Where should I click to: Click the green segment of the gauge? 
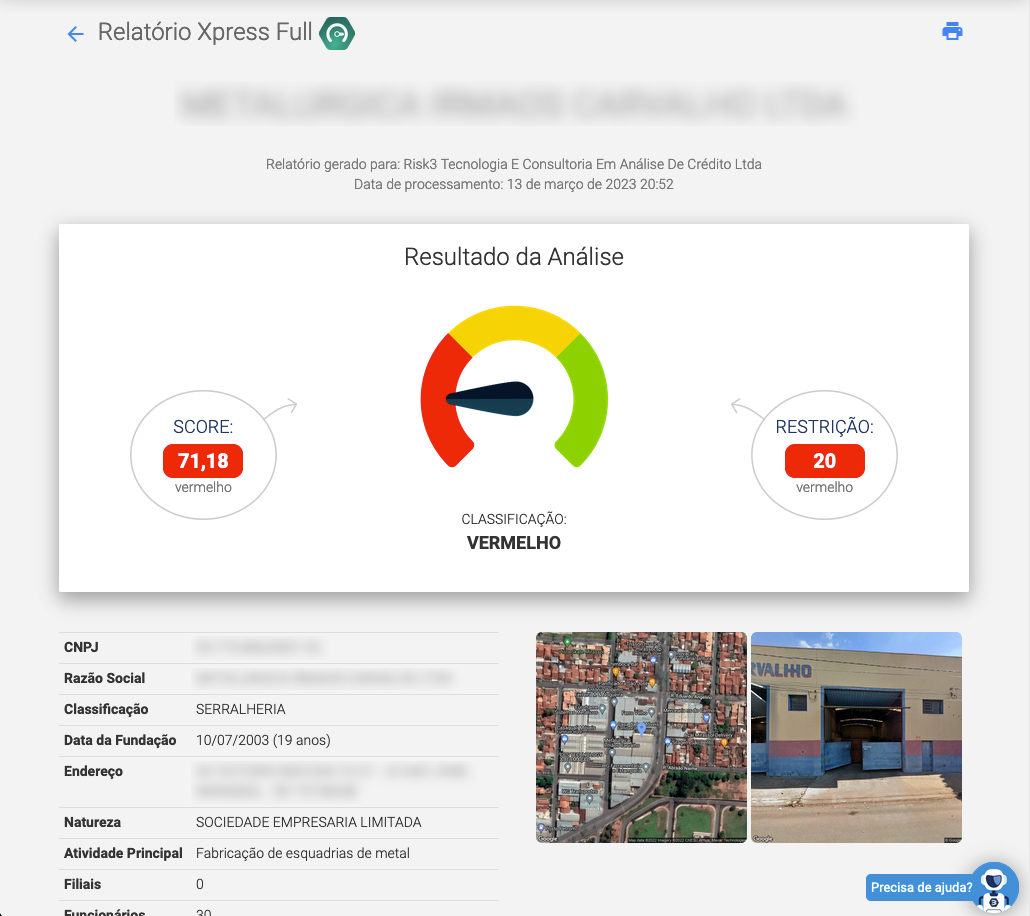587,400
